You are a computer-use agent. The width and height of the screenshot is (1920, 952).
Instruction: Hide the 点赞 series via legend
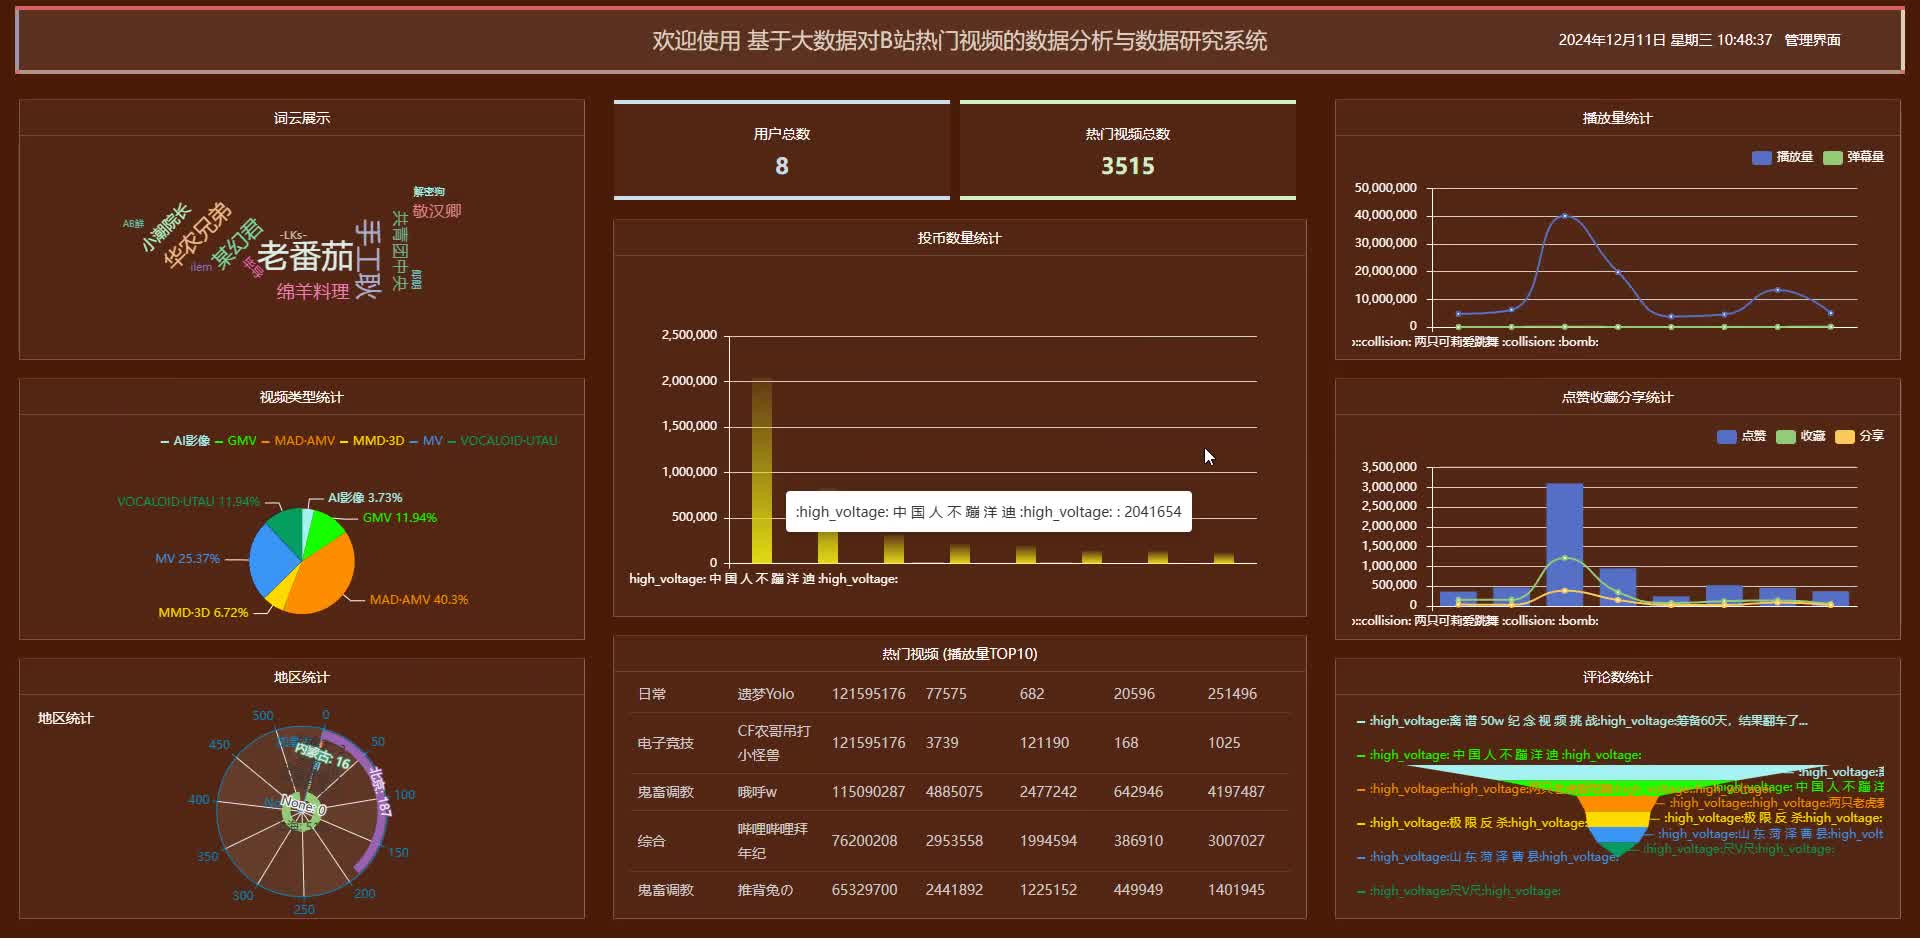pyautogui.click(x=1741, y=436)
